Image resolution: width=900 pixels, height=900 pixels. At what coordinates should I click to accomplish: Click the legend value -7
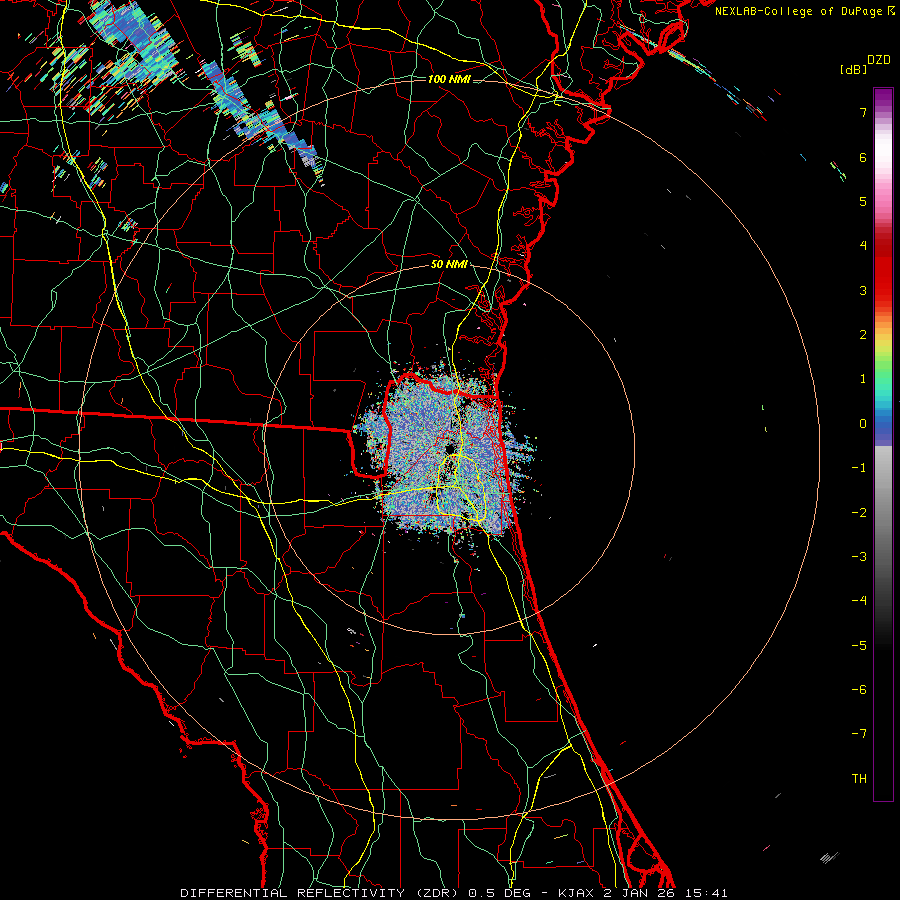coord(859,734)
